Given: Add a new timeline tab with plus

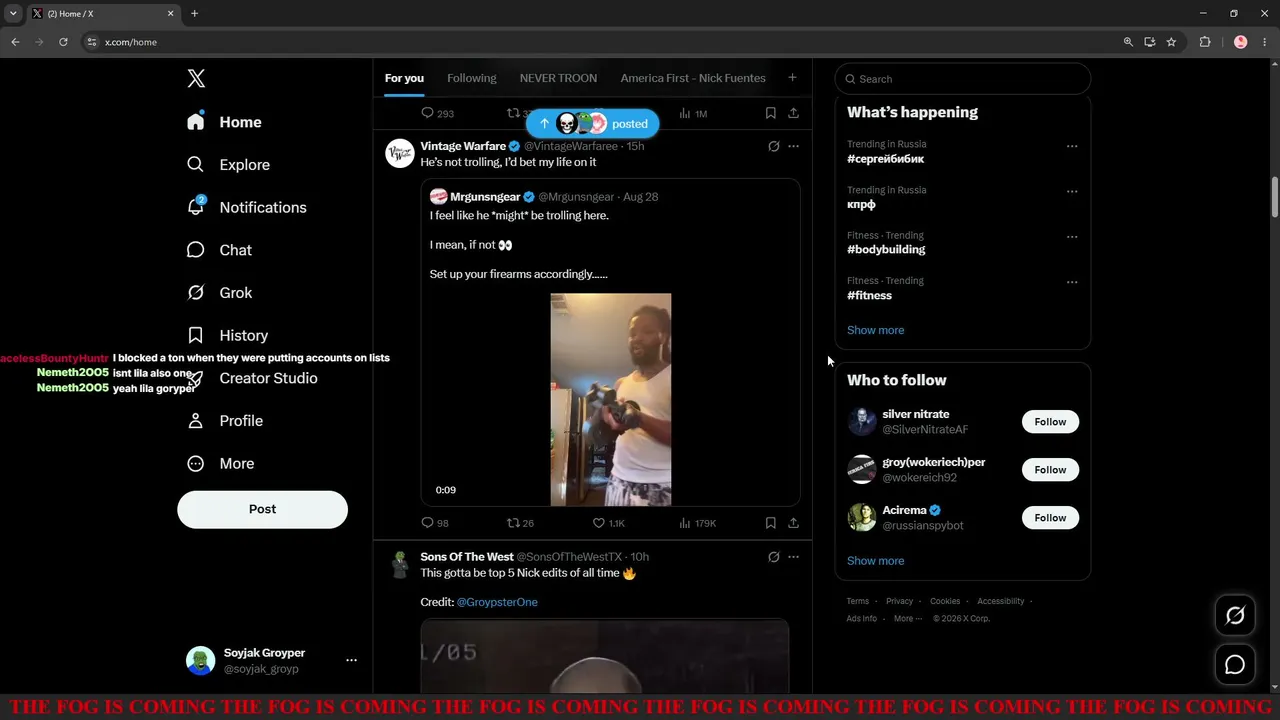Looking at the screenshot, I should tap(792, 78).
